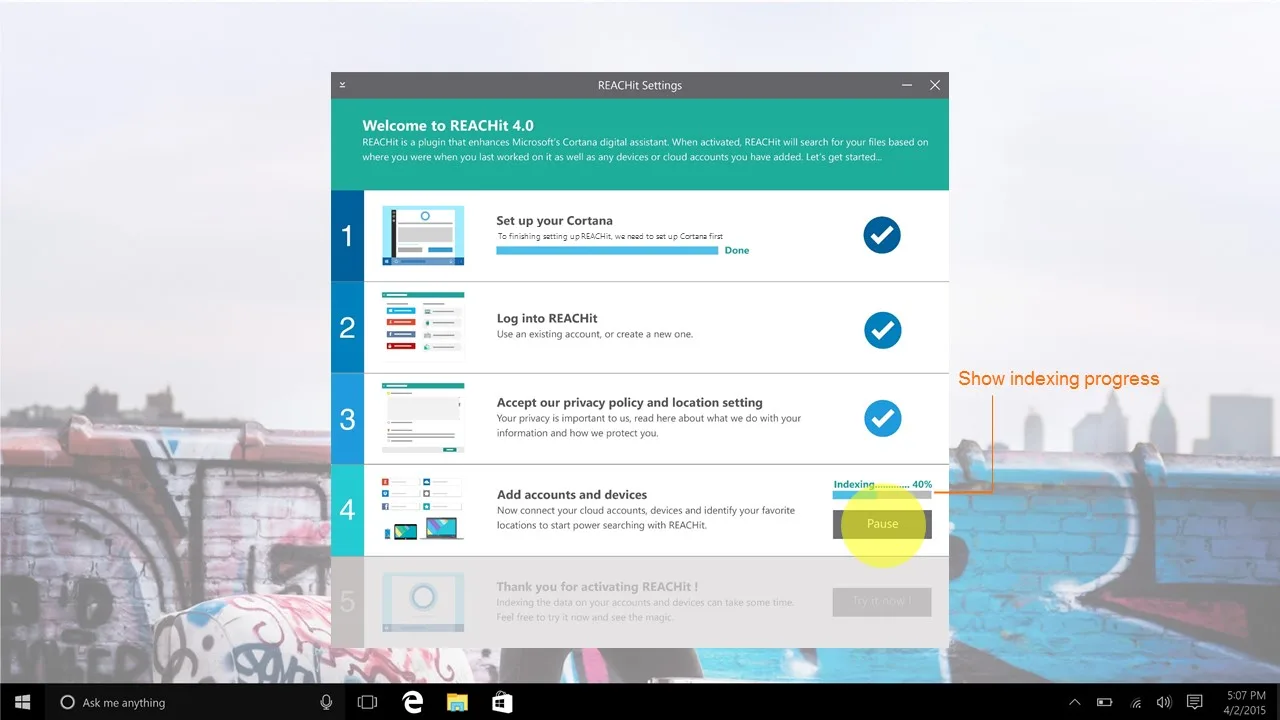Click the 'Set up your Cortana' heading

pyautogui.click(x=554, y=220)
